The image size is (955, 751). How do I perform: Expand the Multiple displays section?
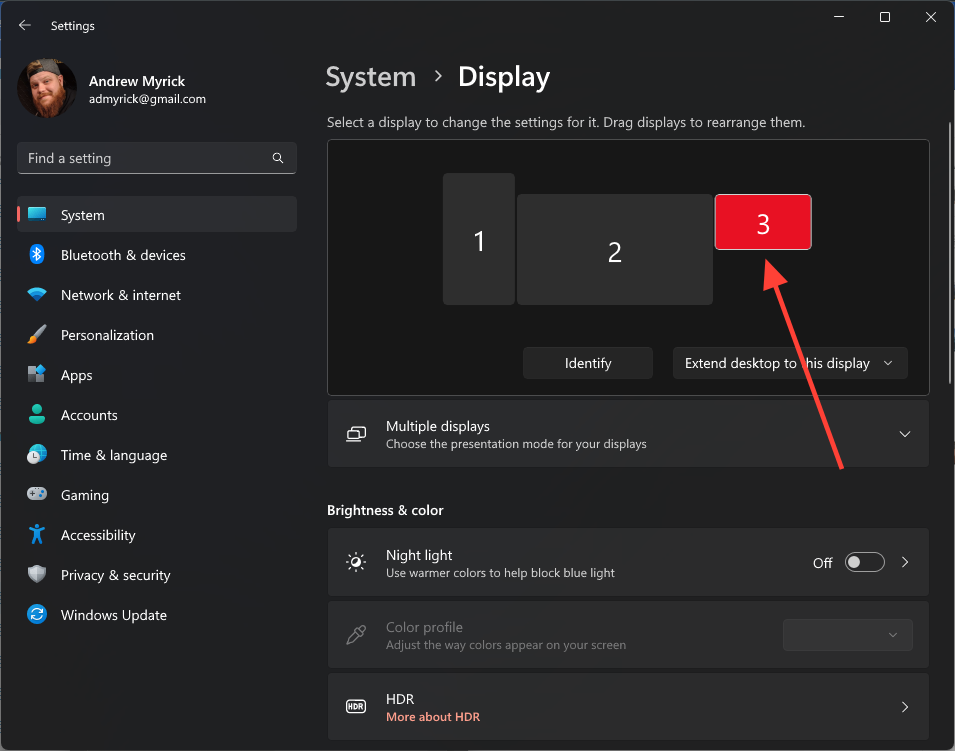point(905,434)
